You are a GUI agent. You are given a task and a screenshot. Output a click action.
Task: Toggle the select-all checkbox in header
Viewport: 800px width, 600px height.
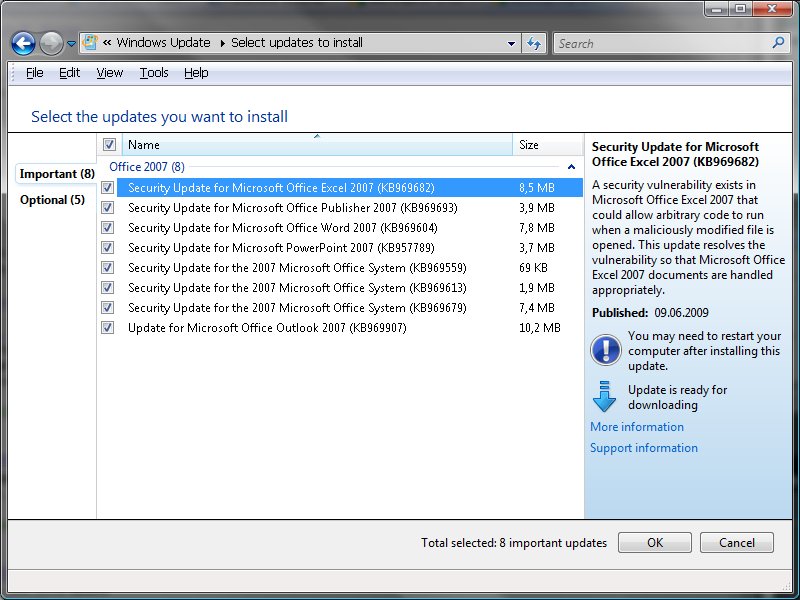point(109,144)
